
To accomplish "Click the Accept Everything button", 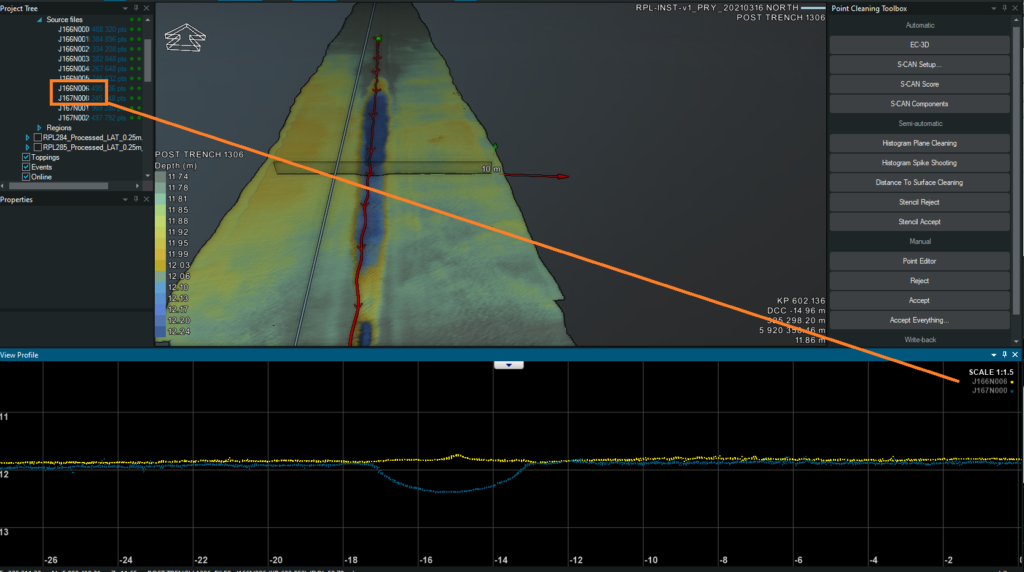I will pyautogui.click(x=920, y=320).
